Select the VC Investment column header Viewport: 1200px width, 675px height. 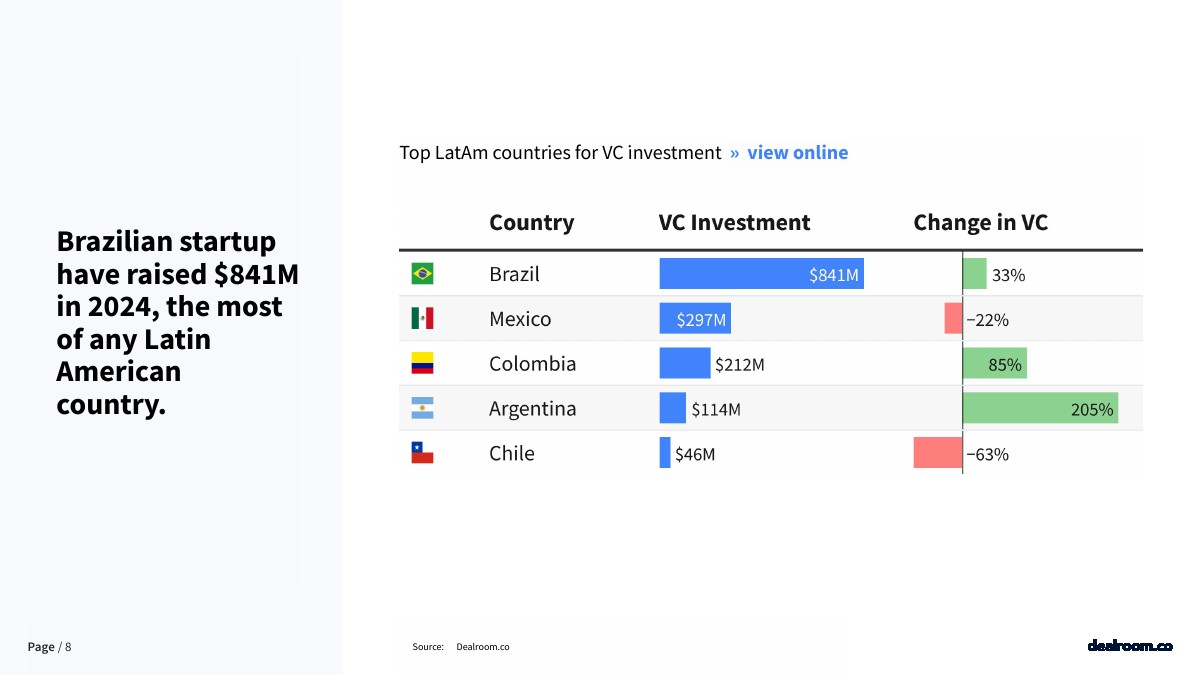pos(734,222)
